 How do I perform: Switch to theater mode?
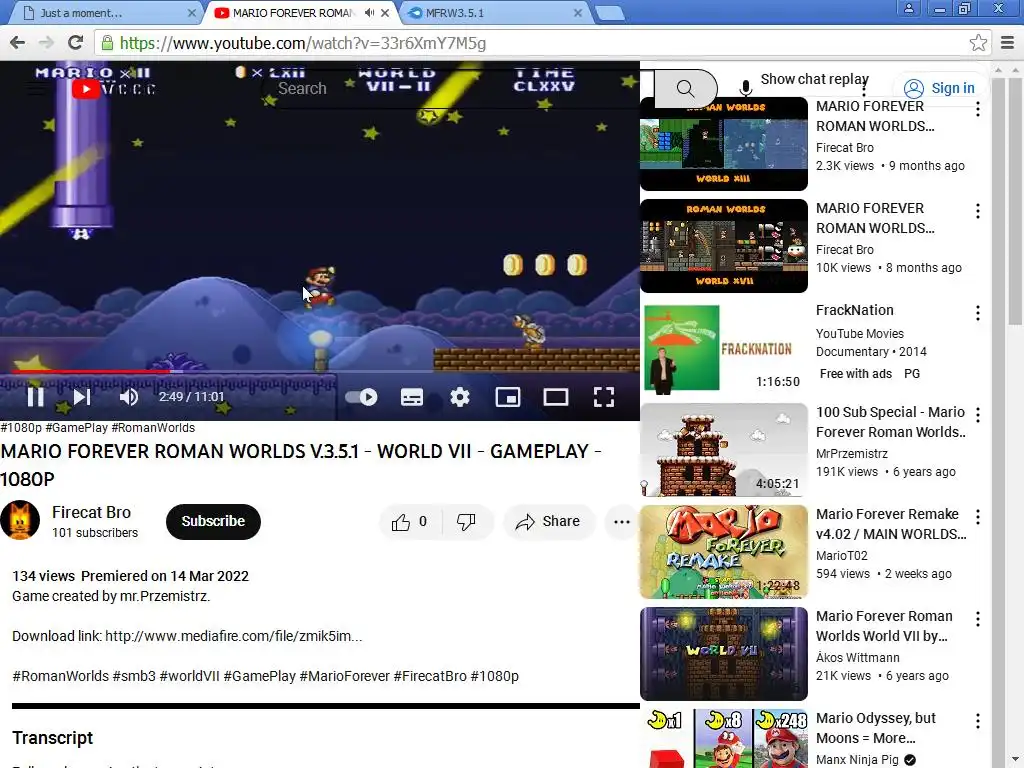coord(556,396)
